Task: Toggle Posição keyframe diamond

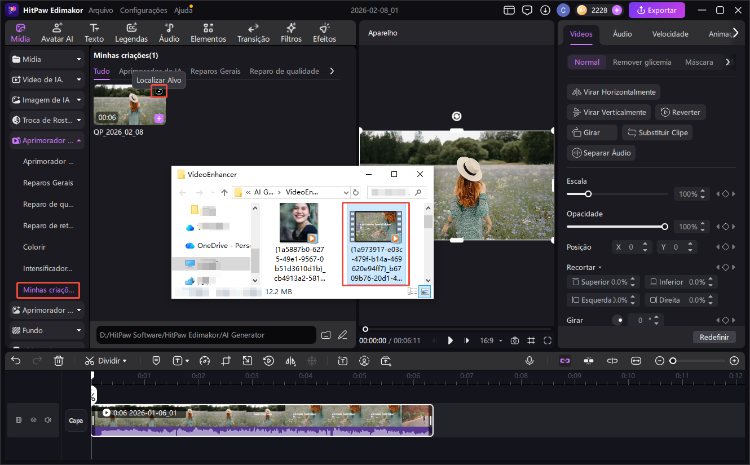Action: click(x=725, y=247)
